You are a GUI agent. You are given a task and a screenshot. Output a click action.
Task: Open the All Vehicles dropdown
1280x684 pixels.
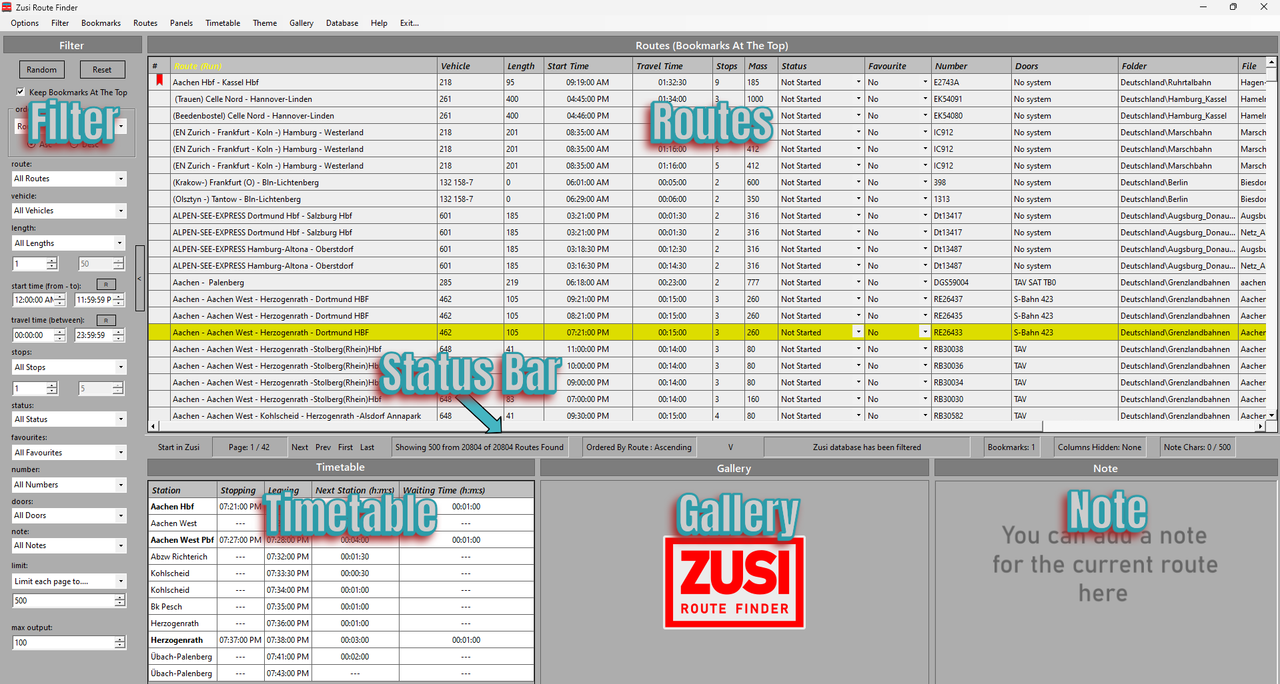coord(69,211)
